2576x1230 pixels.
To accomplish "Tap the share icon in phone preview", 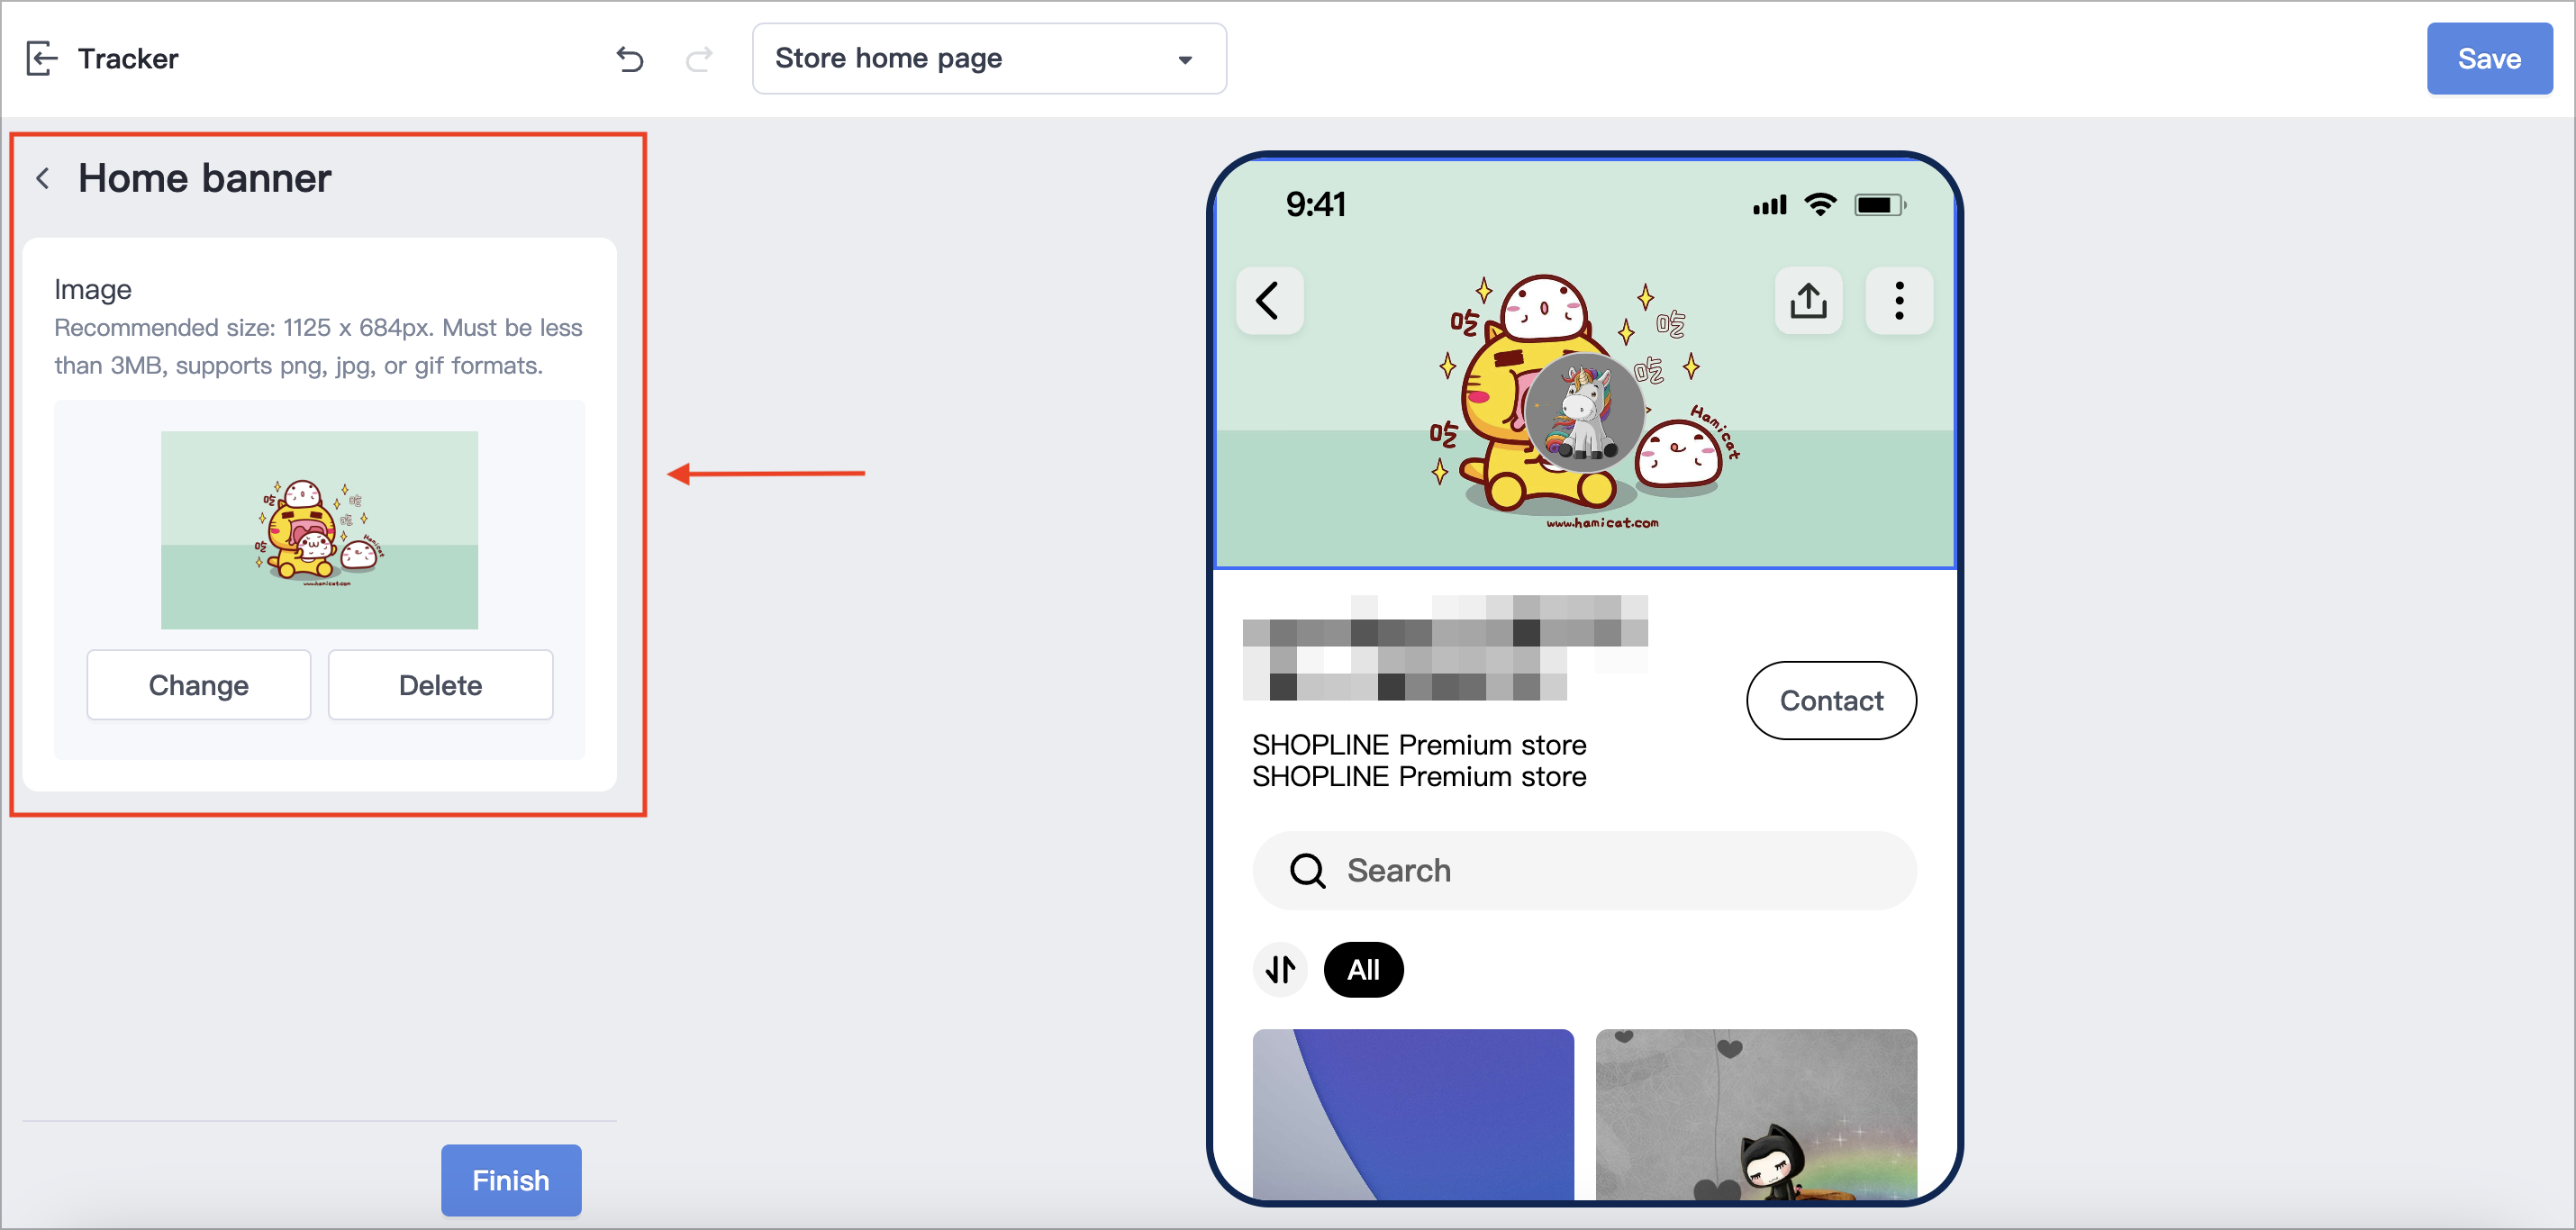I will 1808,300.
